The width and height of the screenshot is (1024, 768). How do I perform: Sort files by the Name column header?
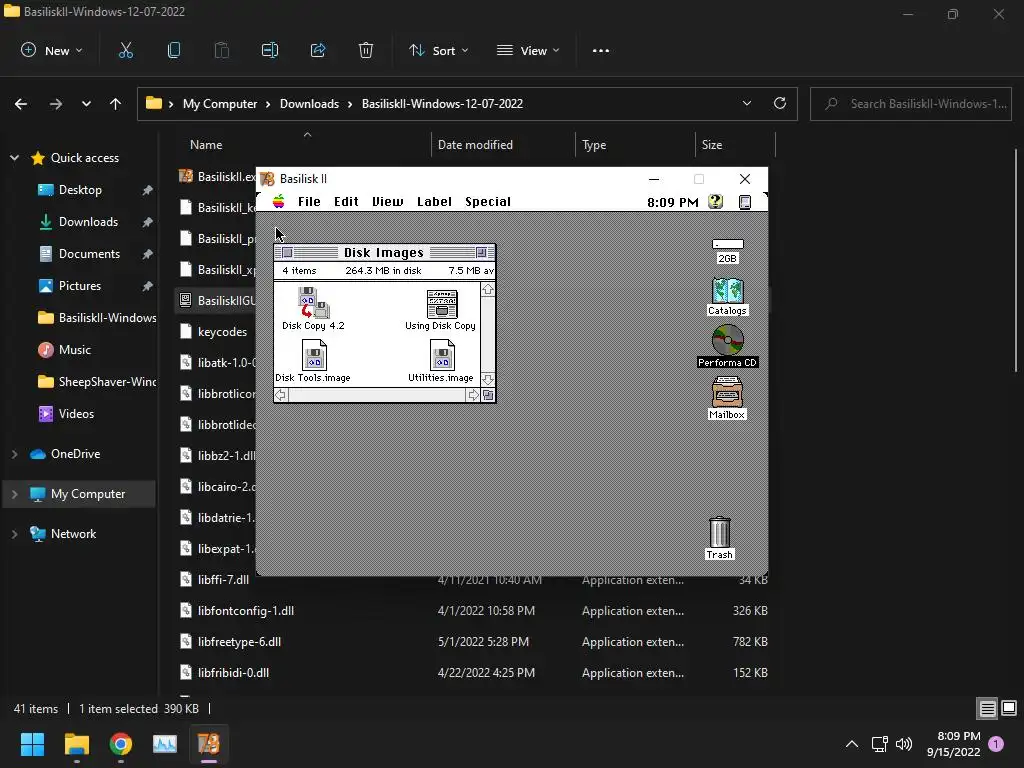tap(206, 145)
